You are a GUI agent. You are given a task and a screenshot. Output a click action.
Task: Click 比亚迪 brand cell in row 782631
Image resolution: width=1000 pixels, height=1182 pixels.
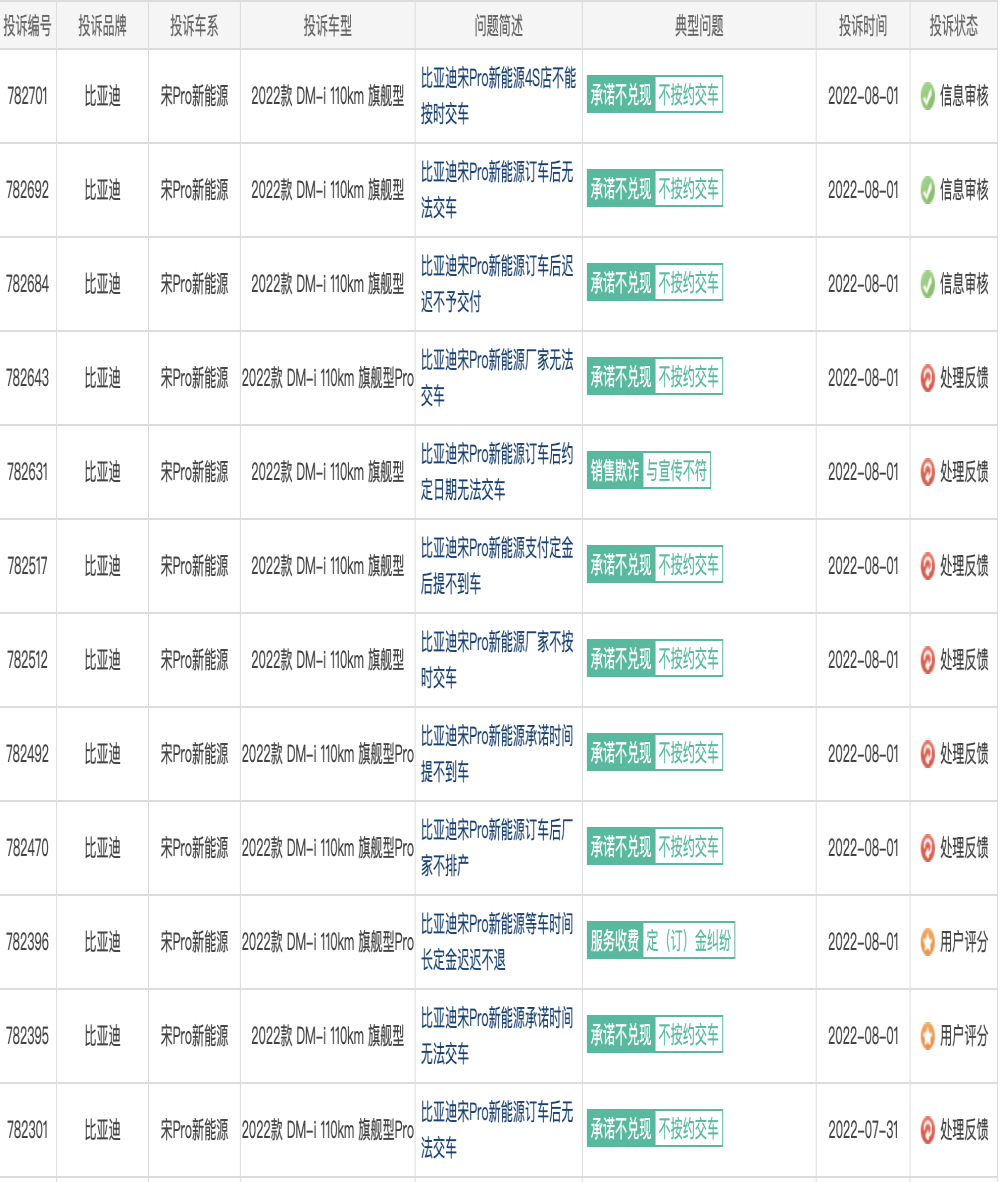pyautogui.click(x=102, y=472)
